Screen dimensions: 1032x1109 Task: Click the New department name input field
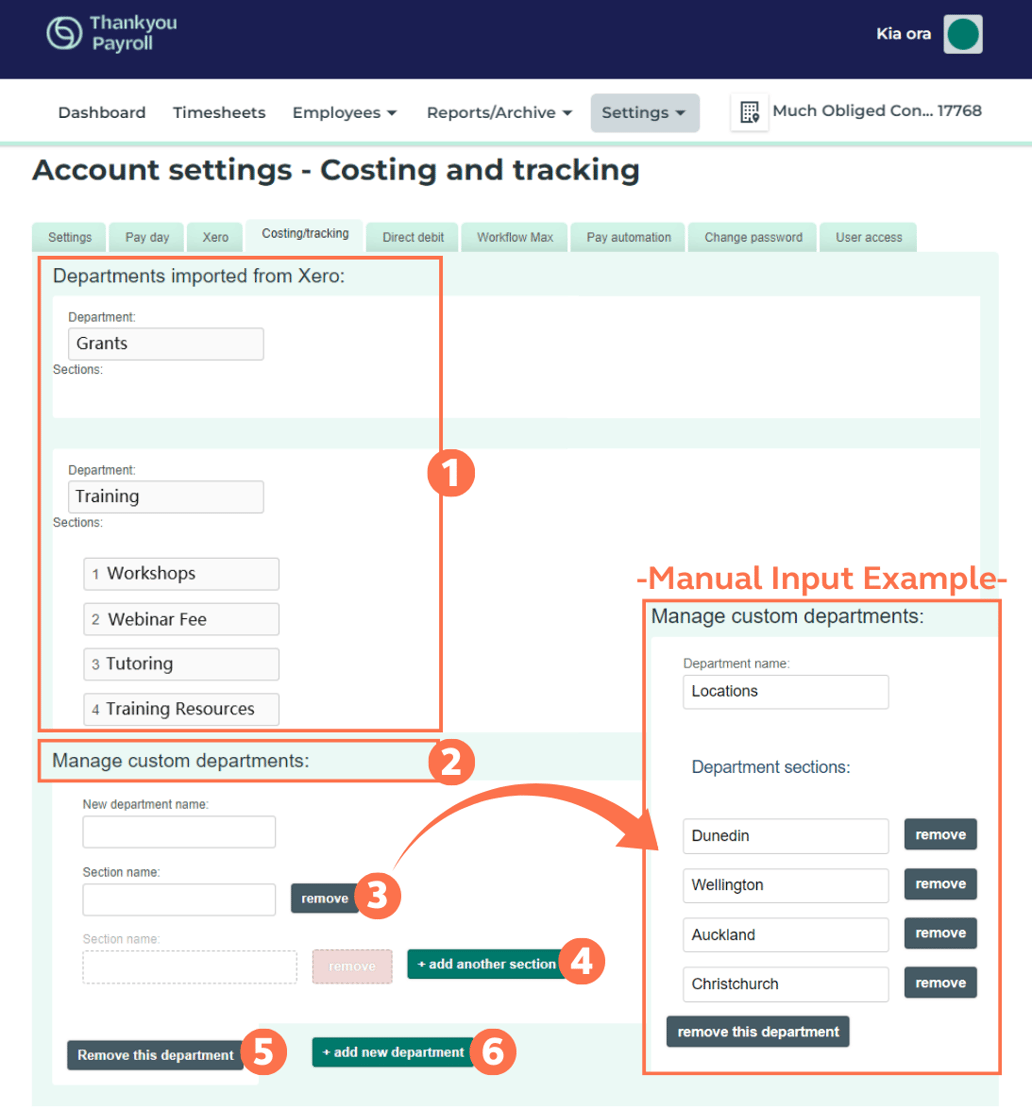tap(178, 831)
